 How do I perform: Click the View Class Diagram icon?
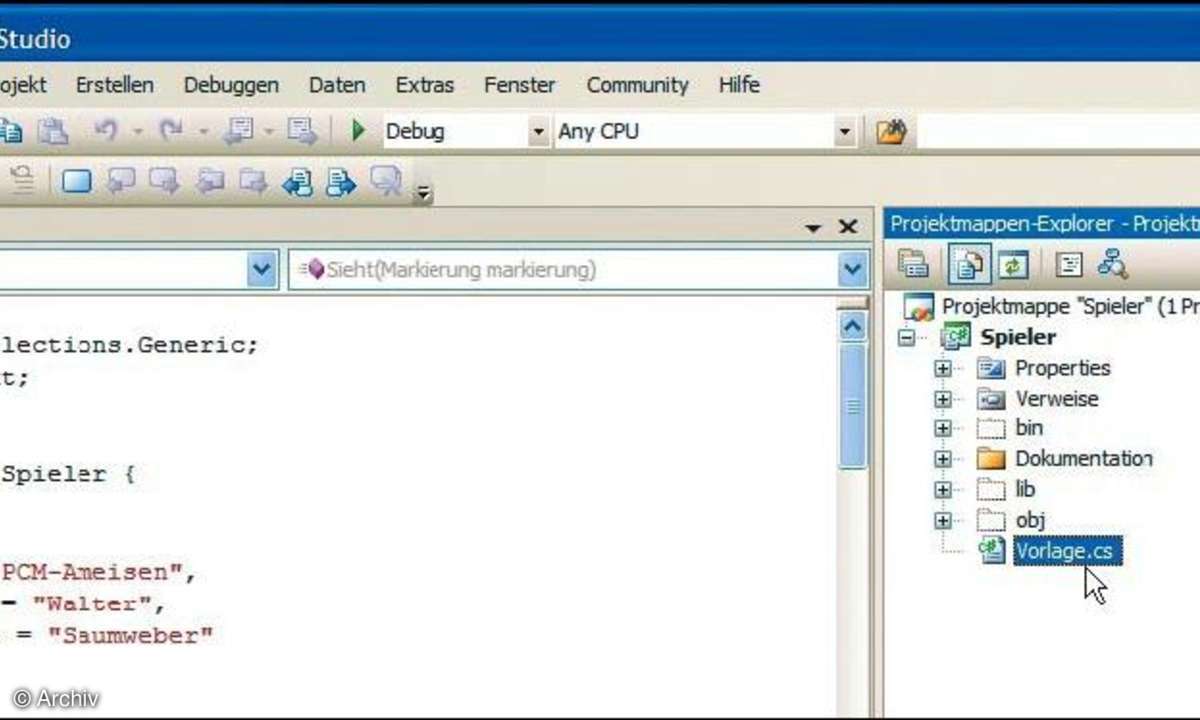[1112, 264]
